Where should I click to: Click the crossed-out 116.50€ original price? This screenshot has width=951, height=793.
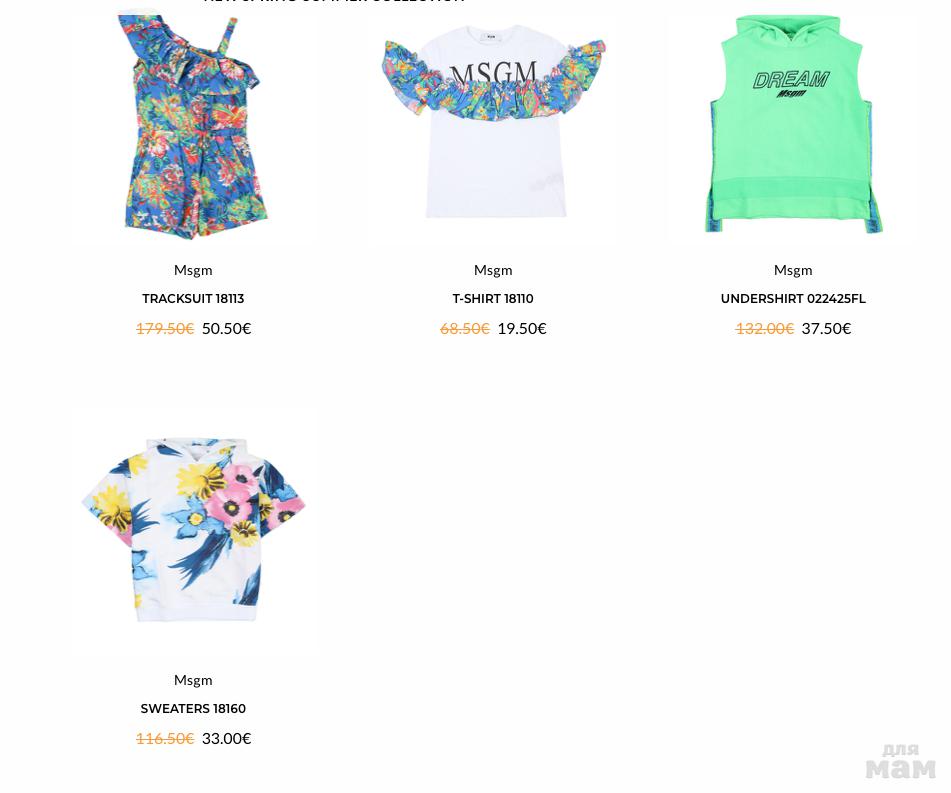[165, 738]
